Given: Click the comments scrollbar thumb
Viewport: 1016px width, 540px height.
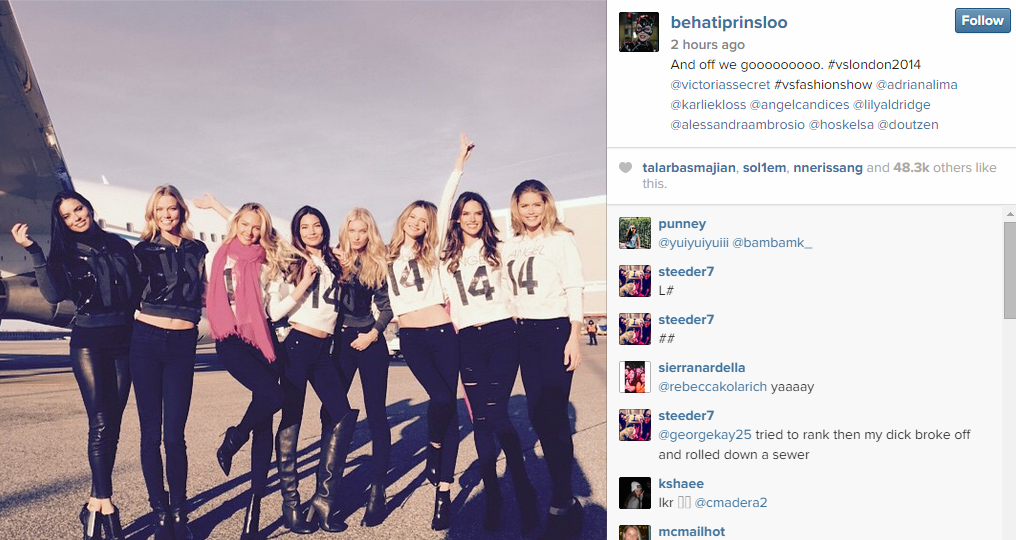Looking at the screenshot, I should pyautogui.click(x=1010, y=270).
